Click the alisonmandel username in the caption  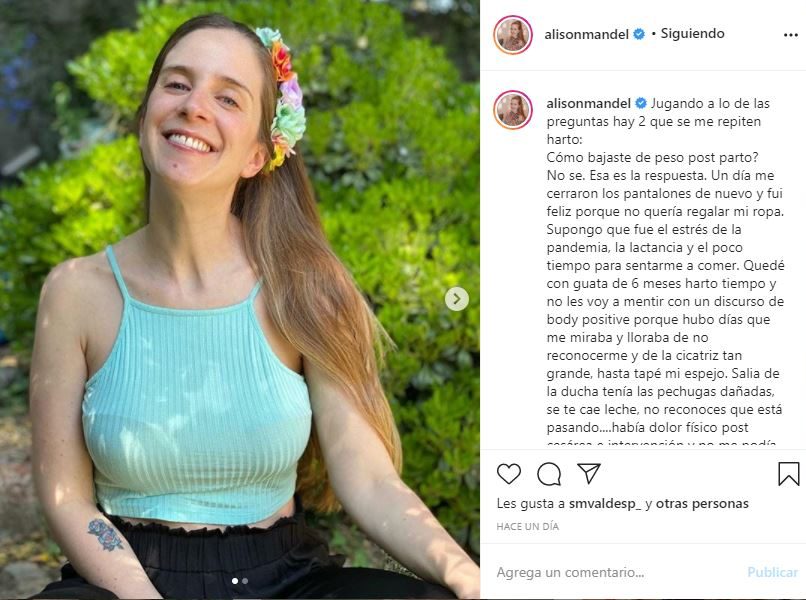tap(589, 103)
